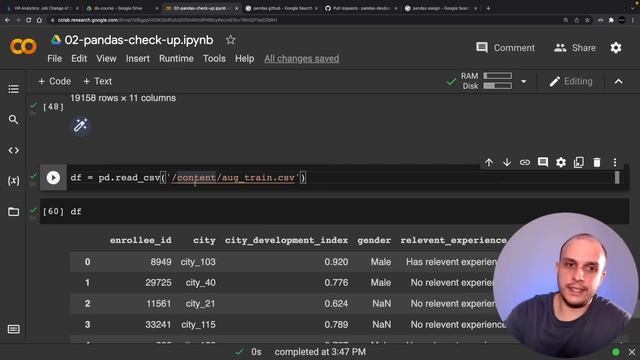This screenshot has height=360, width=640.
Task: Close the bottom status bar with X
Action: pos(632,352)
